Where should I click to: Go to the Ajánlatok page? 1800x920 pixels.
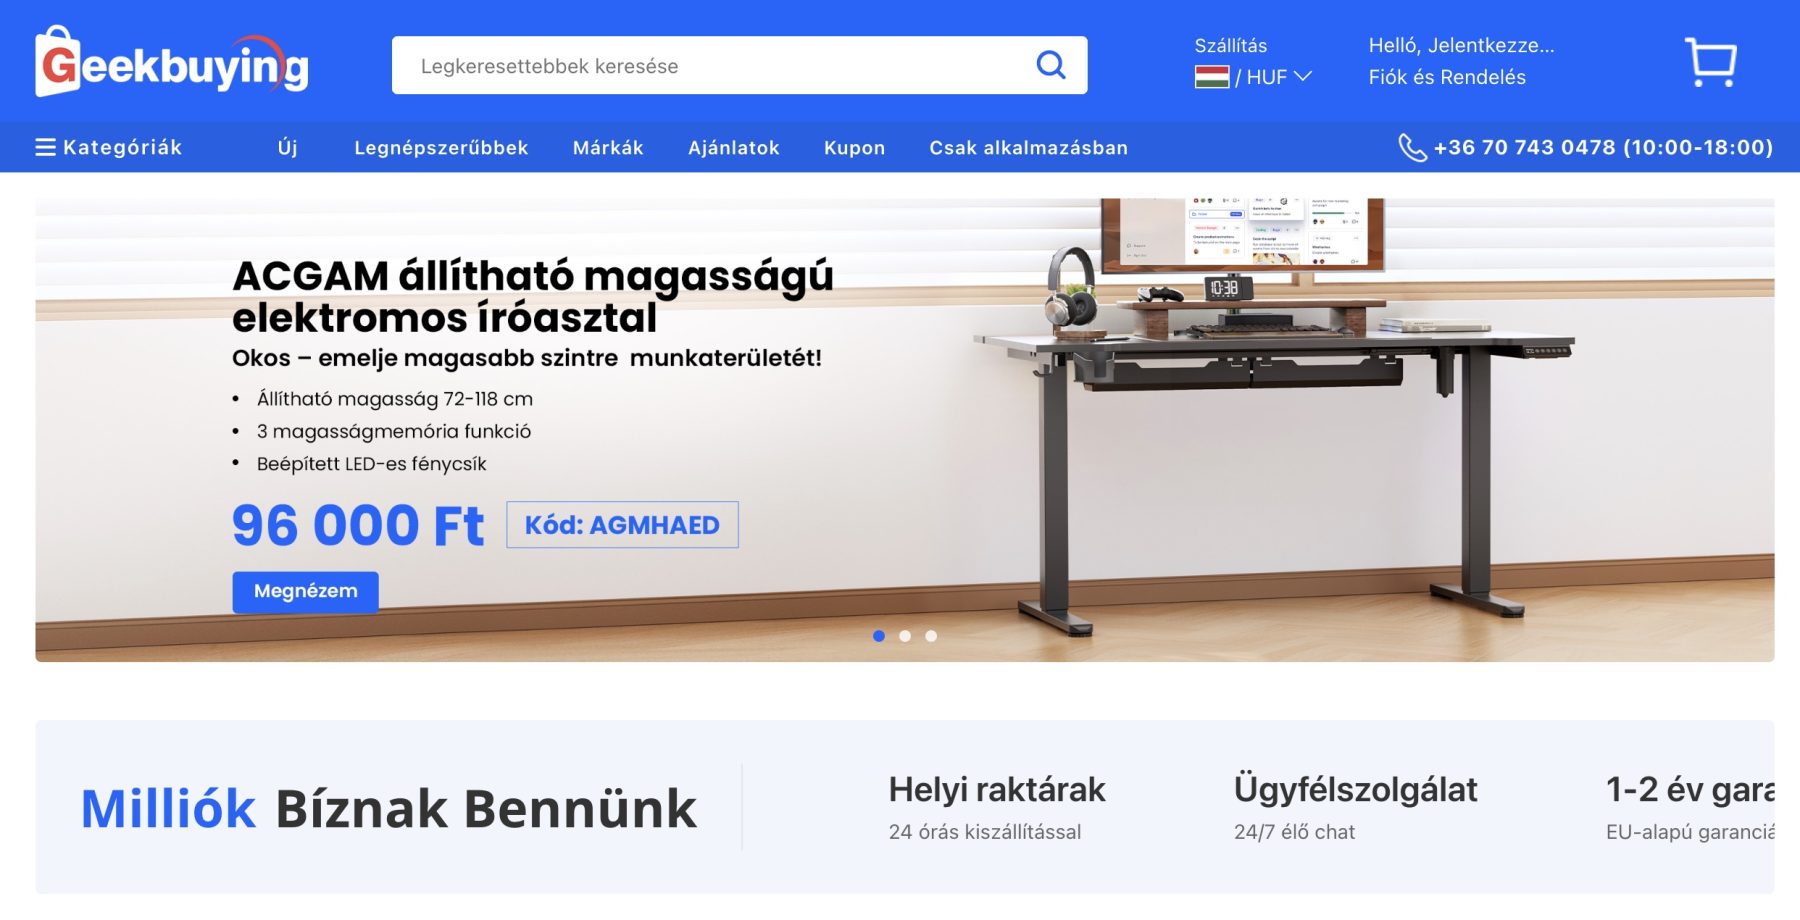[x=734, y=147]
